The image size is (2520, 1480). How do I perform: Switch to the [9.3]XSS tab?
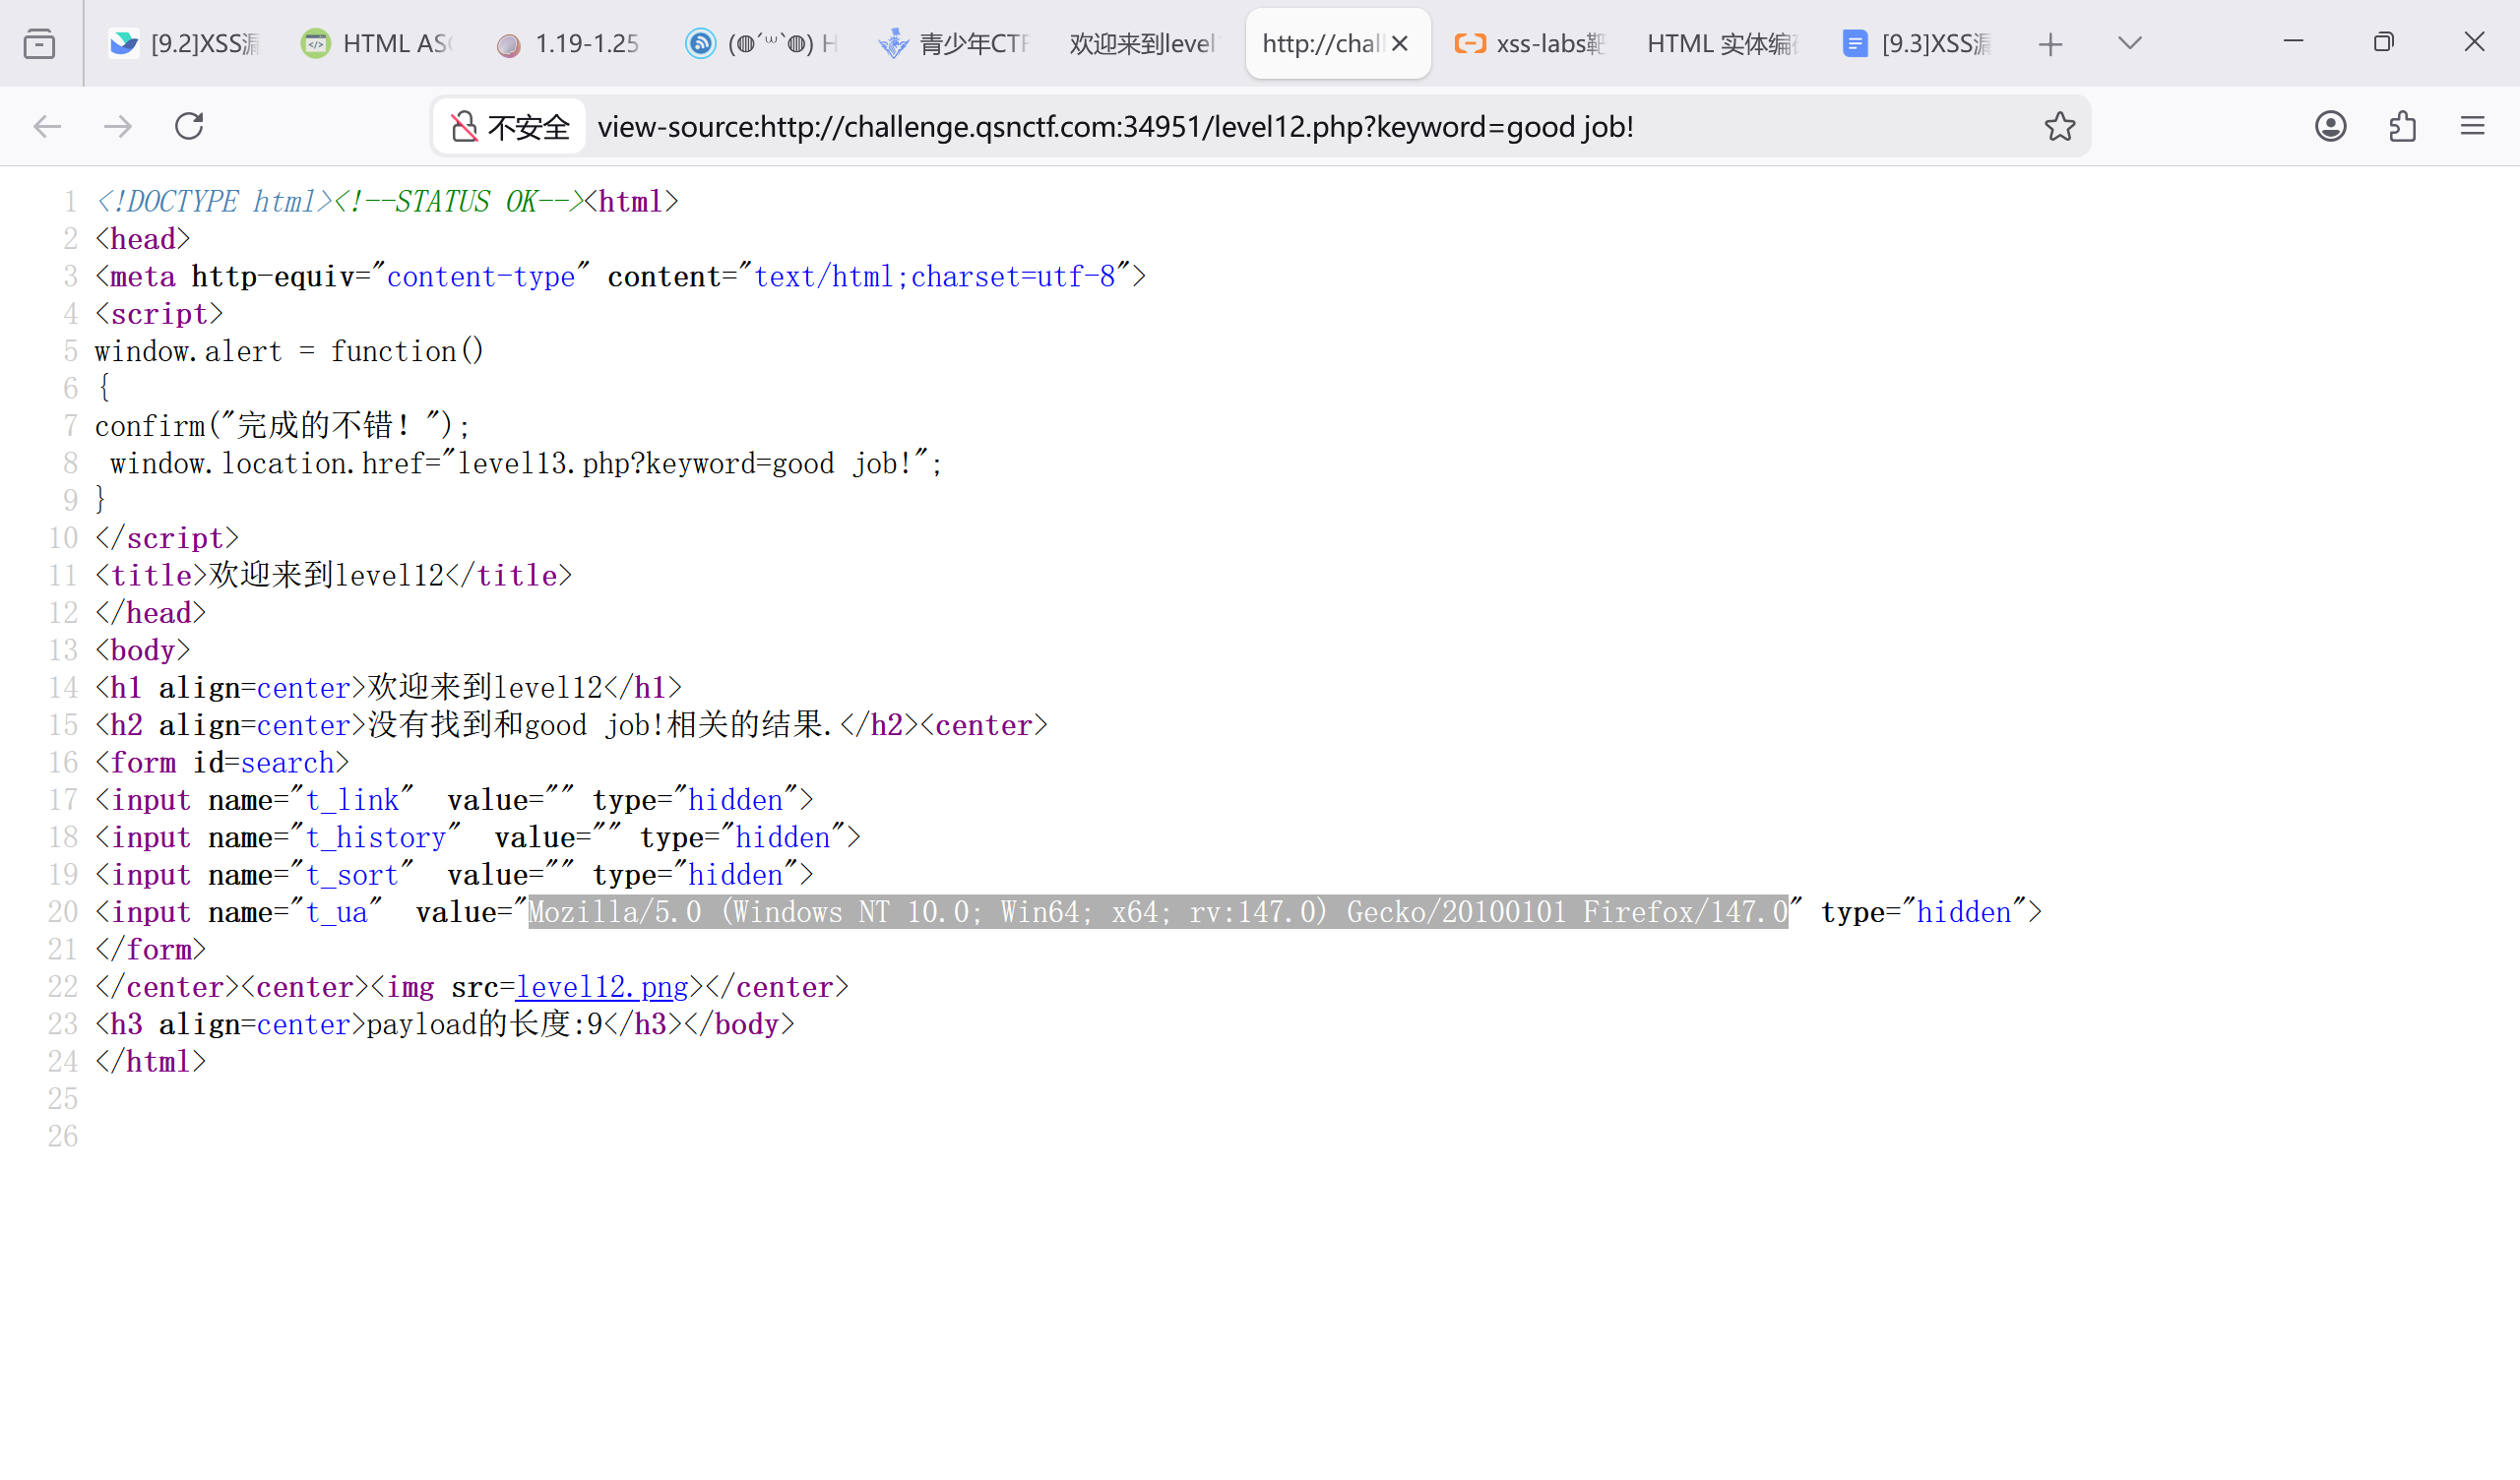coord(1916,44)
